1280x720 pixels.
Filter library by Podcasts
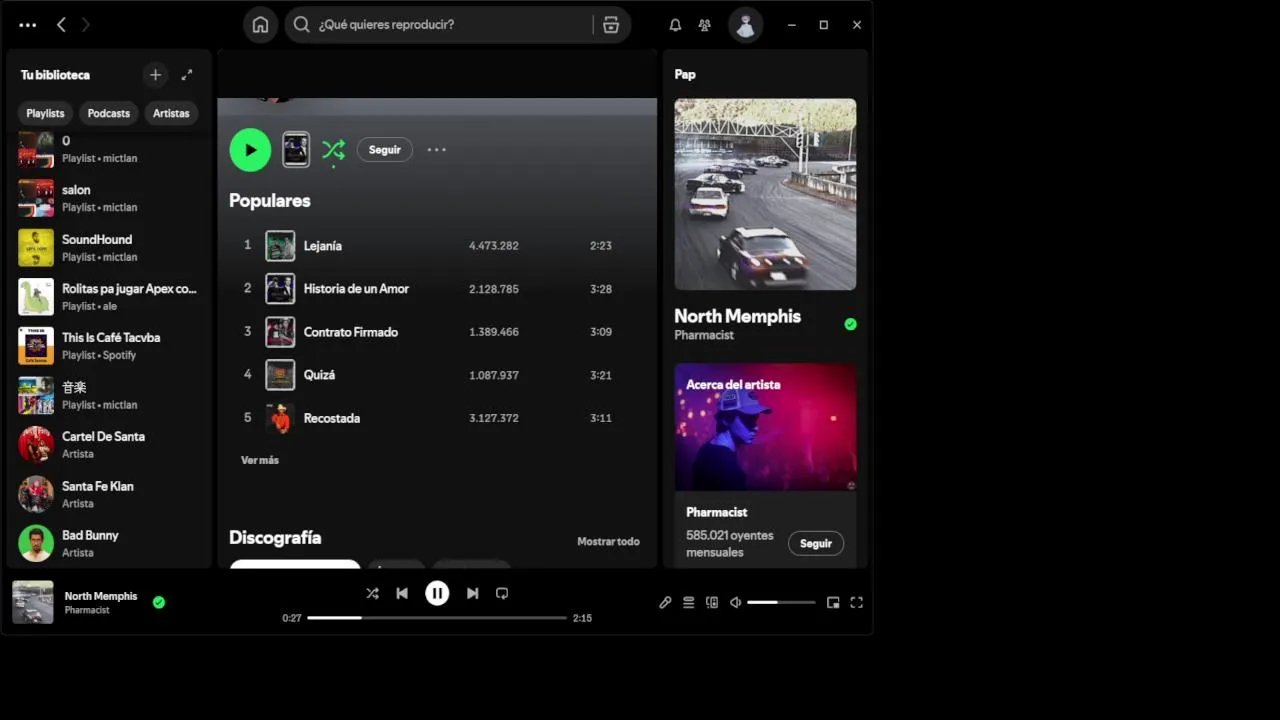point(109,113)
